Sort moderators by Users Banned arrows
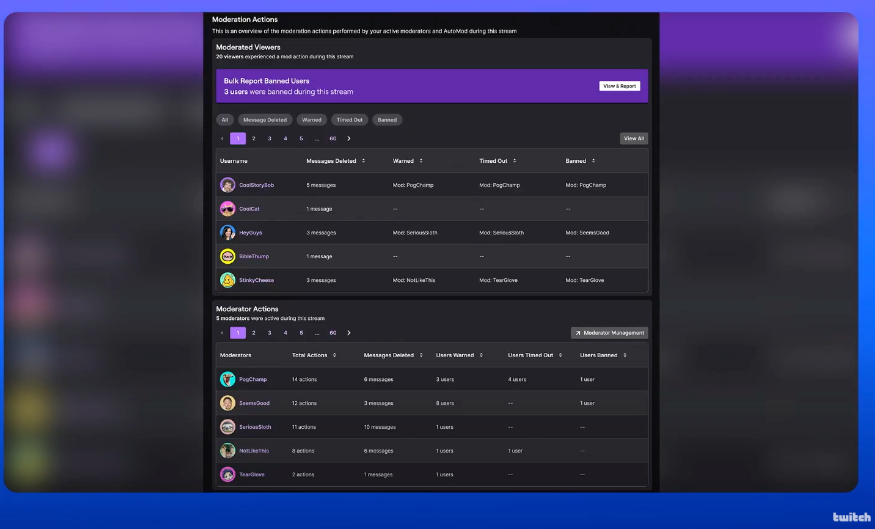 pos(624,355)
